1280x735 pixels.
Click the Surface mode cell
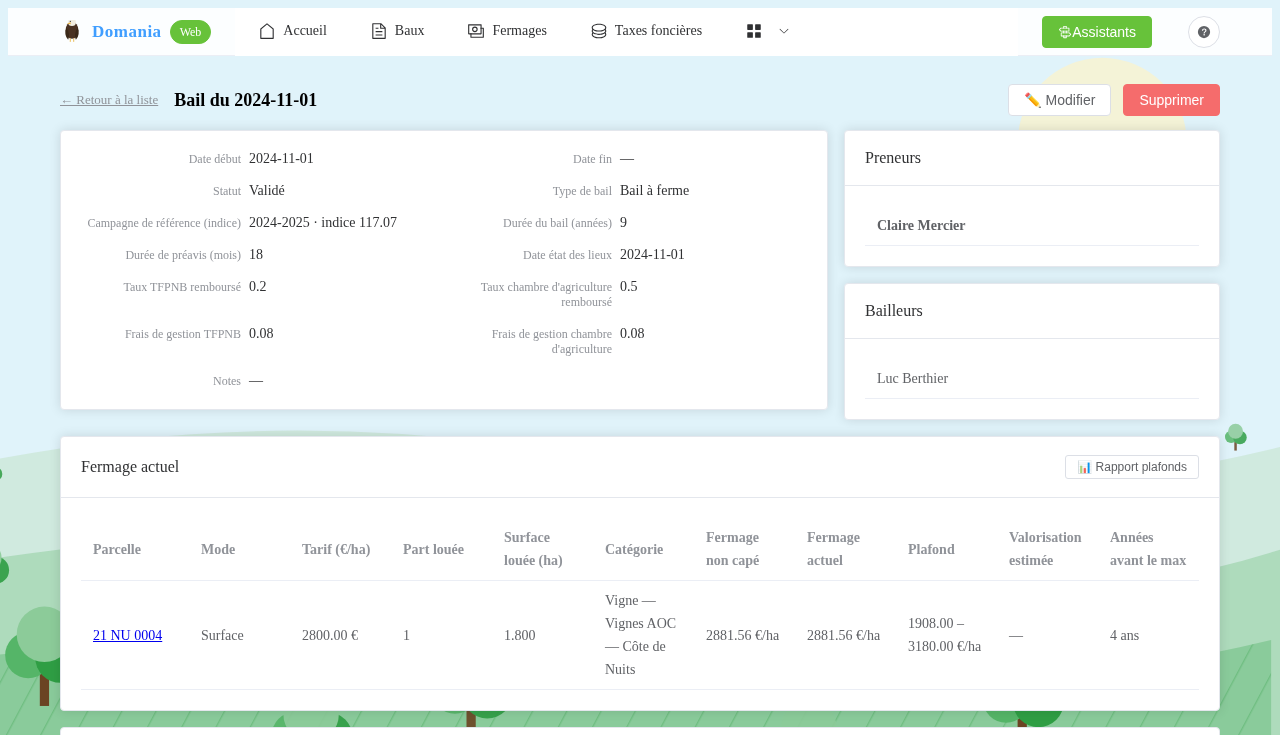pos(222,636)
